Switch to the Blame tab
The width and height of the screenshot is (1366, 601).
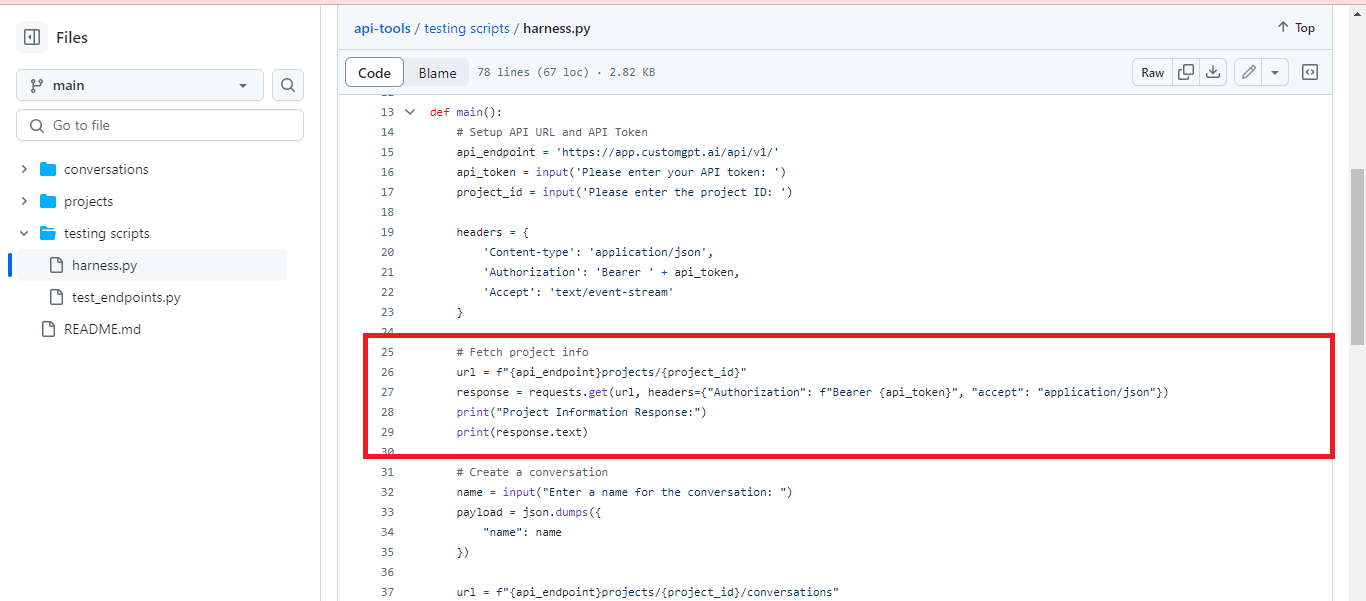coord(437,72)
